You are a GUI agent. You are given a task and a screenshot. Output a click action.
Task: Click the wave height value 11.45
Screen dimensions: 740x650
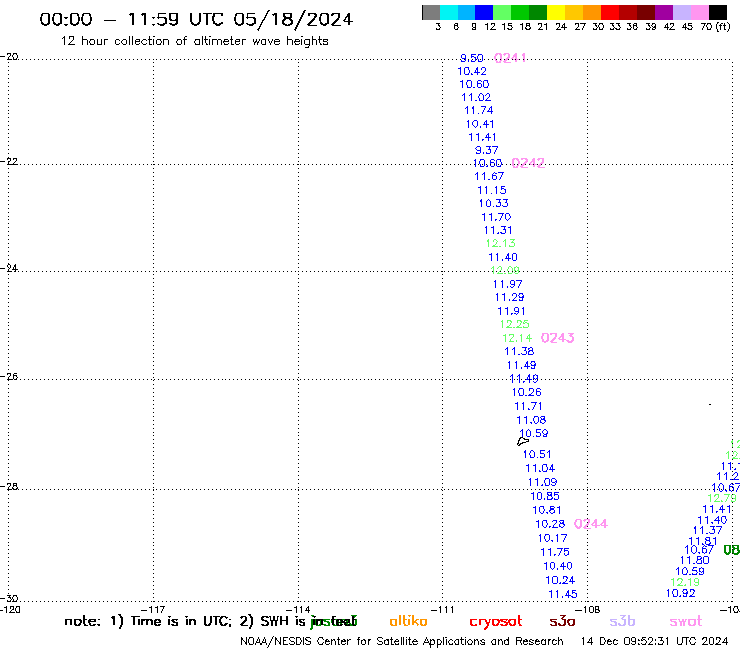563,594
